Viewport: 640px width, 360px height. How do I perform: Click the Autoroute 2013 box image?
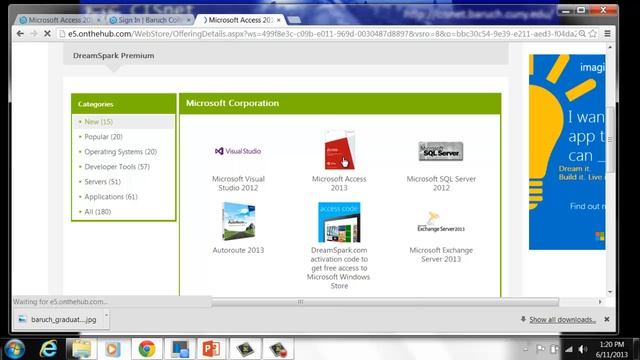point(238,222)
